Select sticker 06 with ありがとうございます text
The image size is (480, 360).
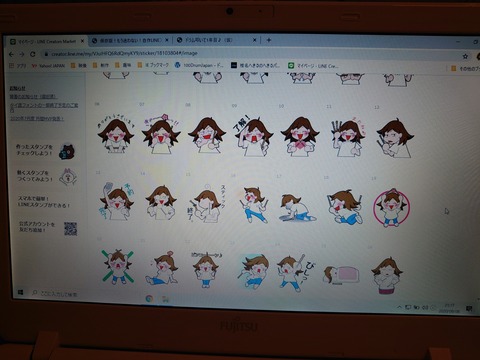116,134
